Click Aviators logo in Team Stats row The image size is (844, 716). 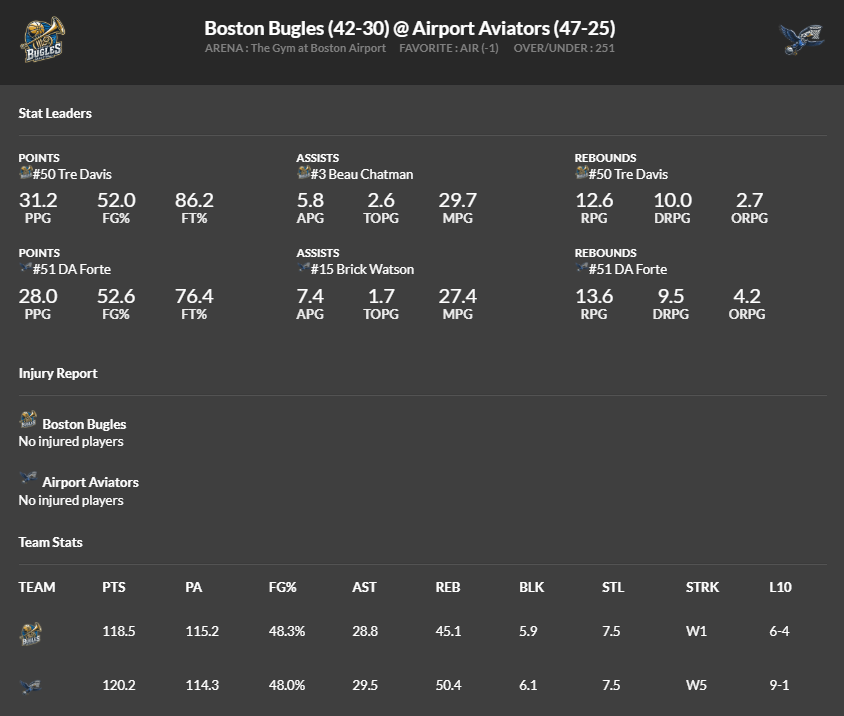30,686
